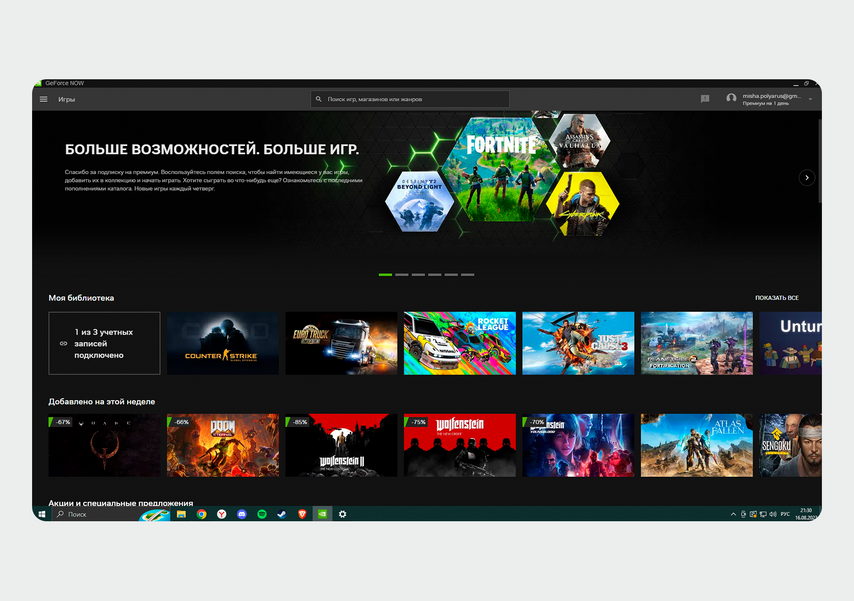Open the feedback message icon

pos(705,99)
